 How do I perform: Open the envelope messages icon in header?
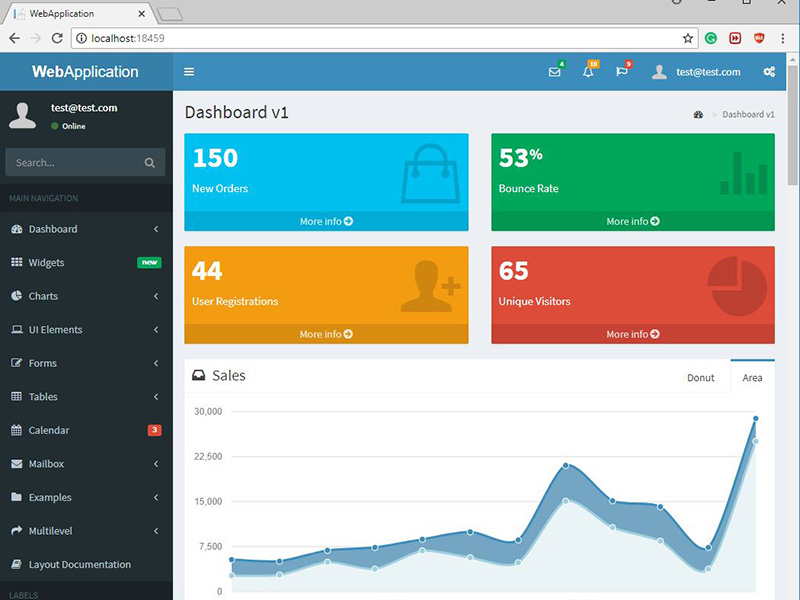554,72
